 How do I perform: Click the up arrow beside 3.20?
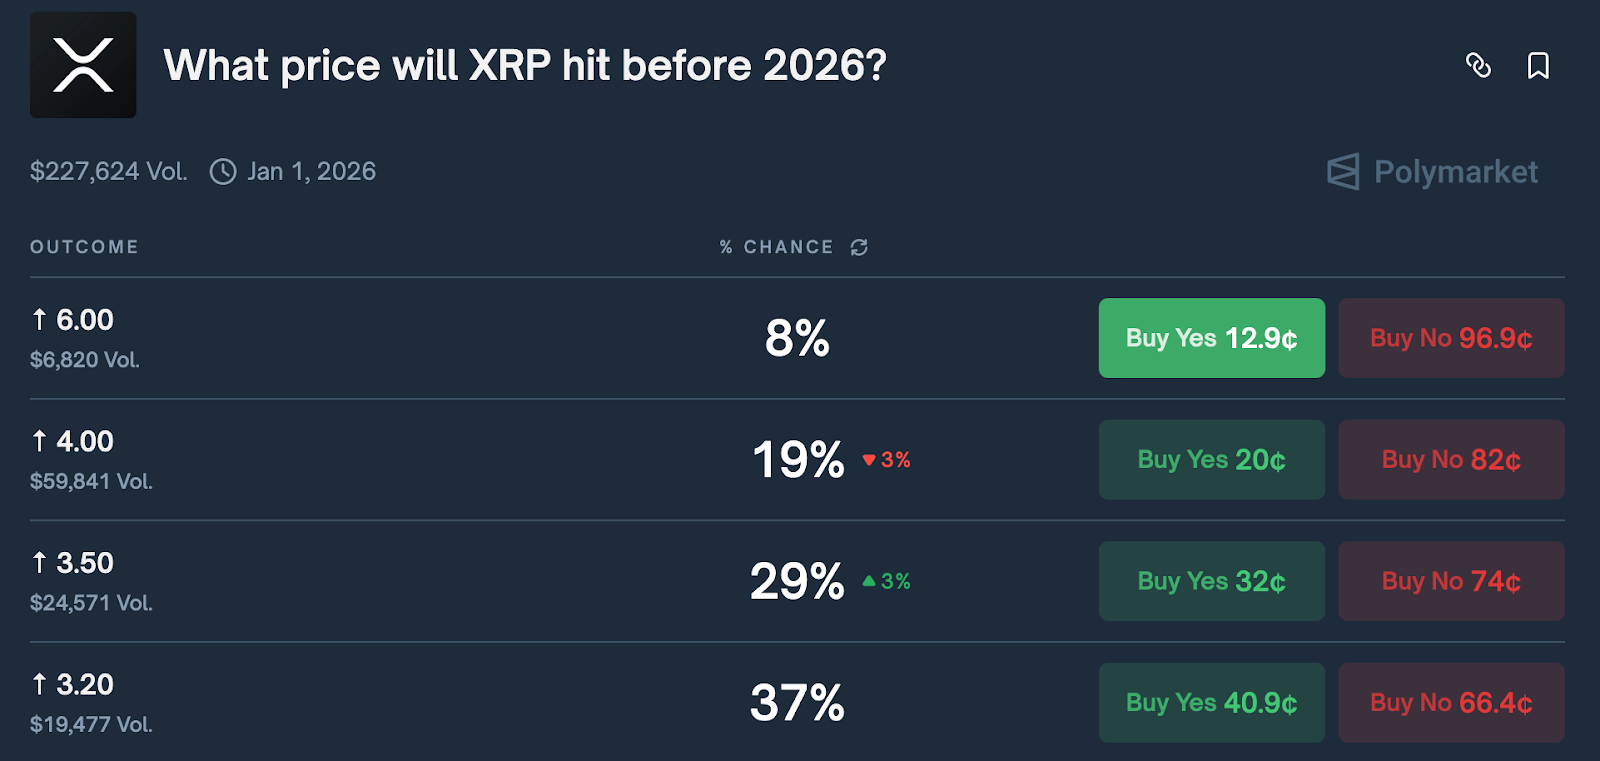[x=39, y=684]
